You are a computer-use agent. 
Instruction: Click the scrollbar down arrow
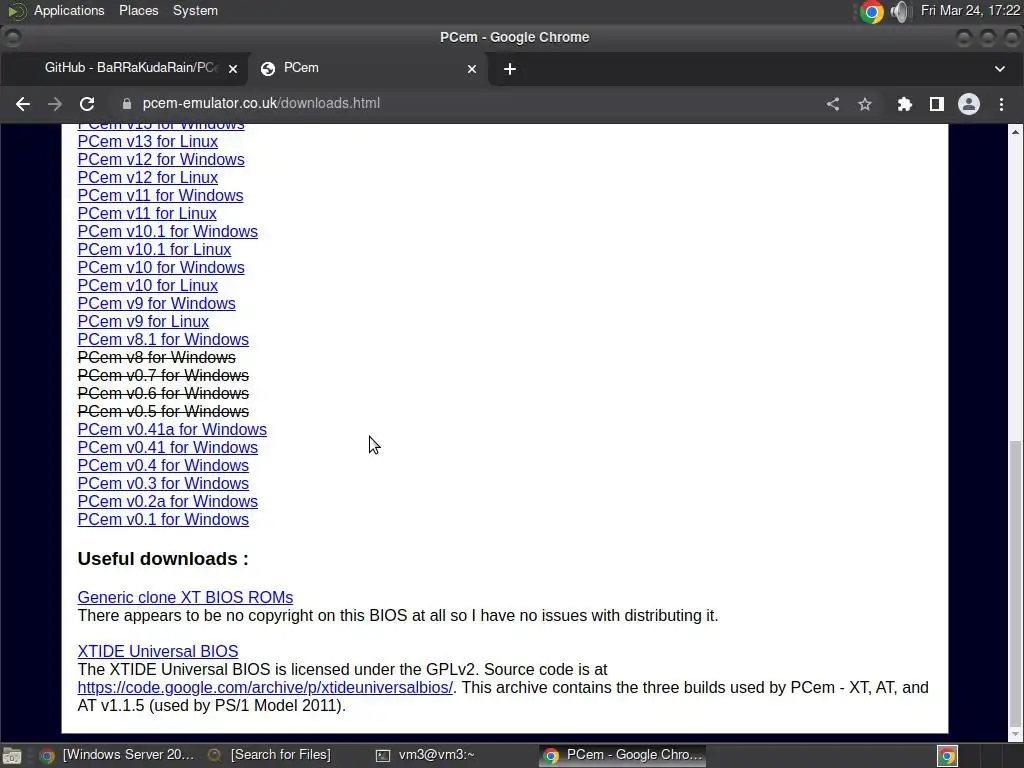(x=1015, y=734)
